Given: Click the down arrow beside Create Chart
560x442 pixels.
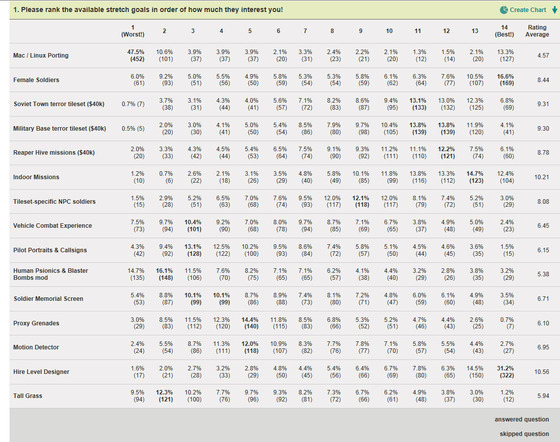Looking at the screenshot, I should pos(554,10).
